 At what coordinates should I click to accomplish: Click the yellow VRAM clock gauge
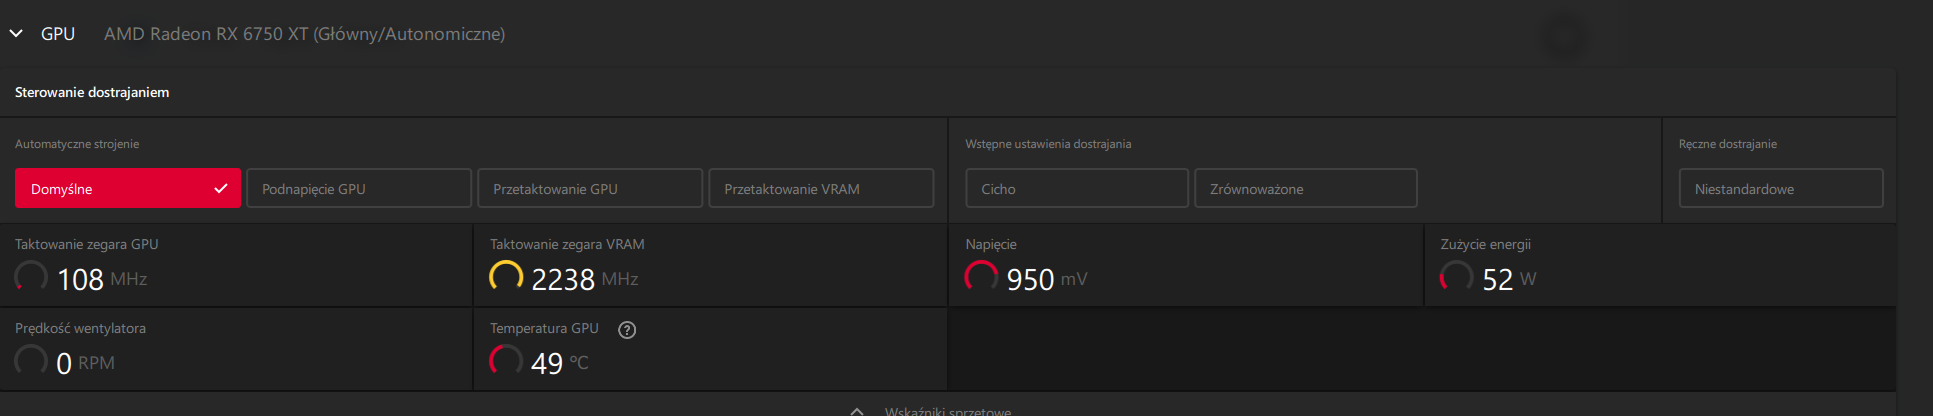point(506,277)
